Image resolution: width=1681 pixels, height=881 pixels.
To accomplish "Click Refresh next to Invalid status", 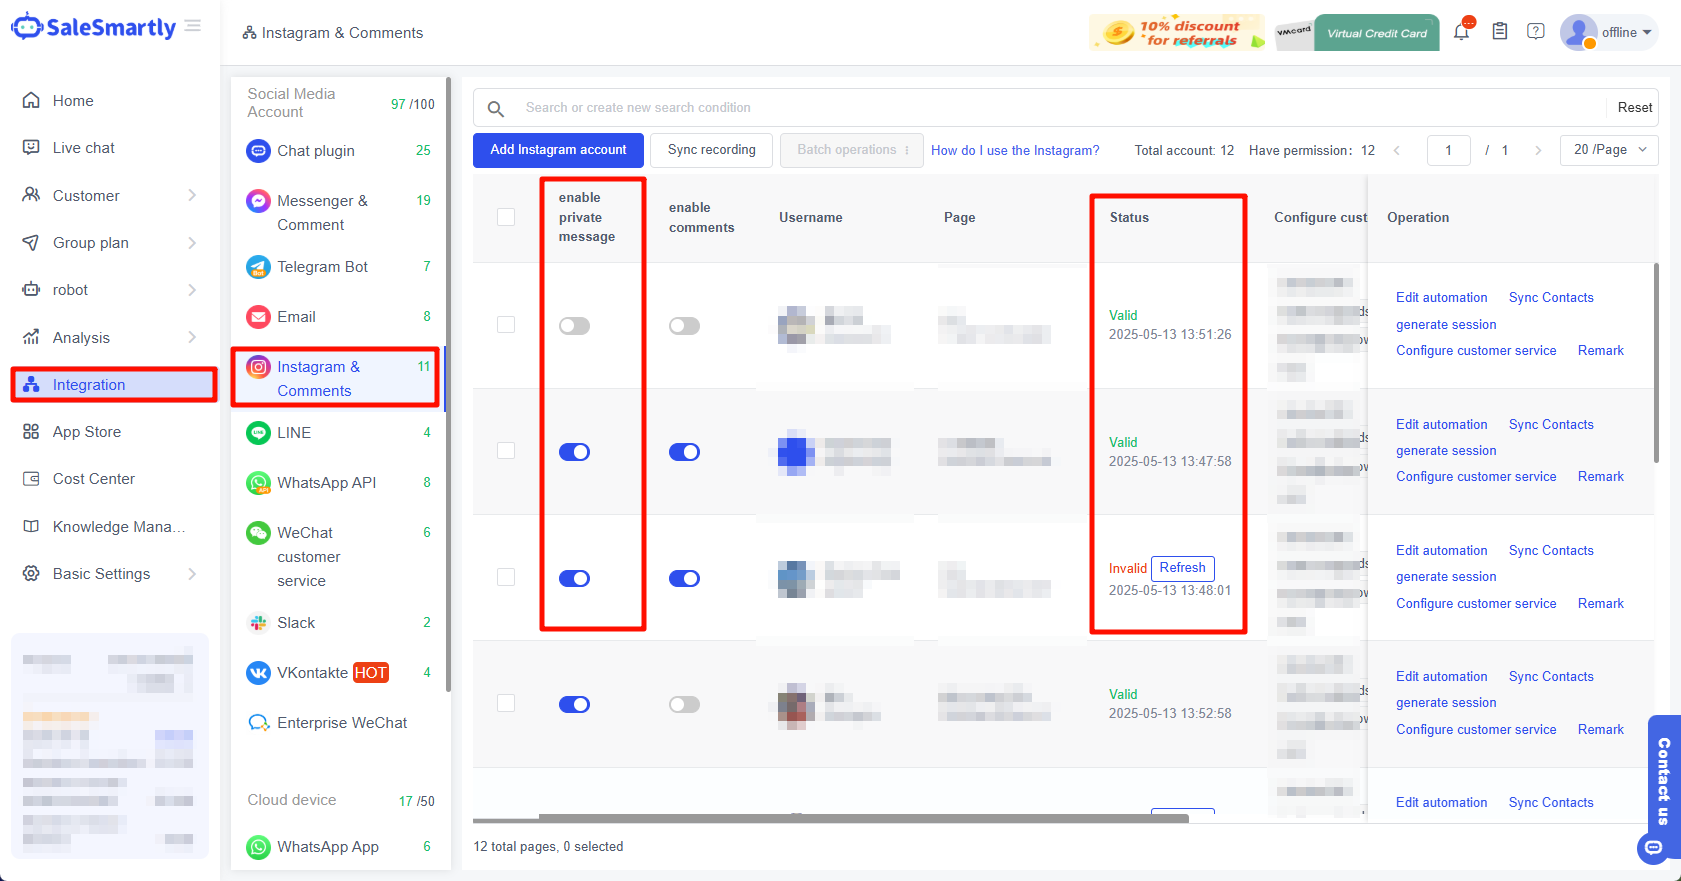I will click(1182, 568).
